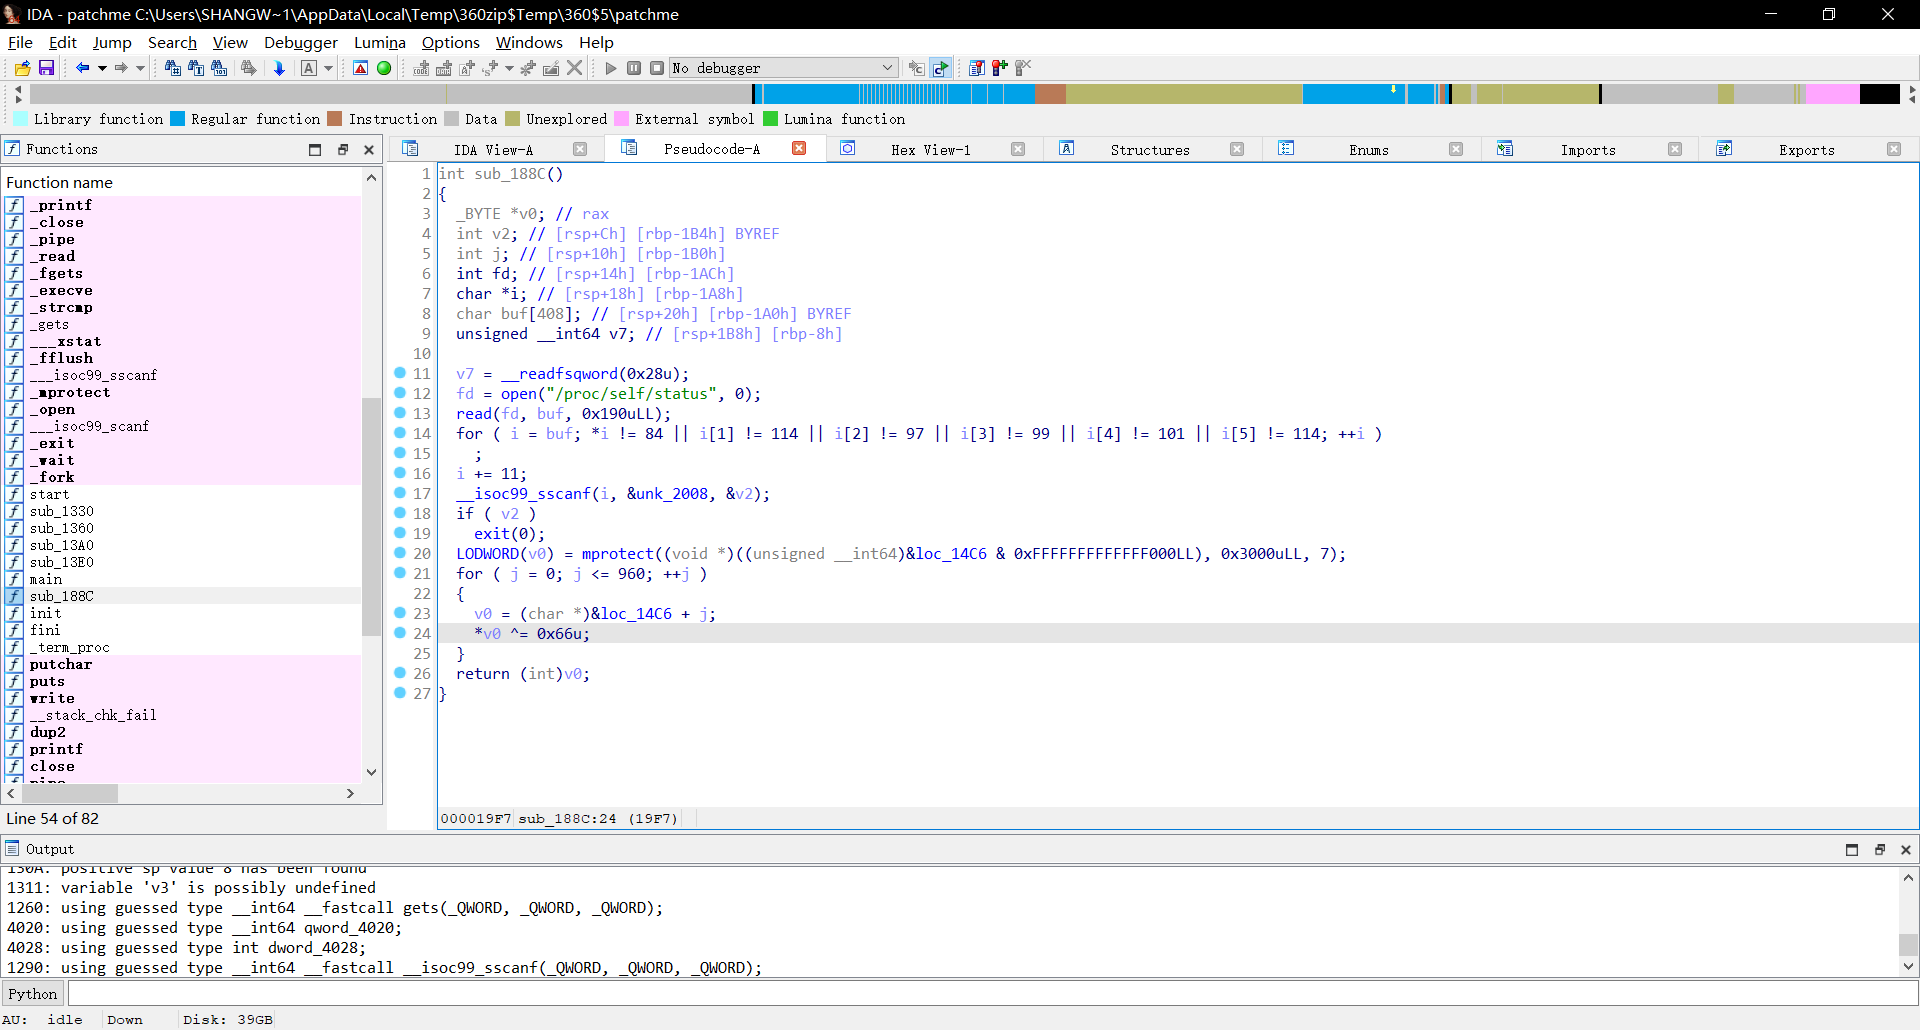Click the blue down arrow icon
This screenshot has height=1030, width=1920.
279,68
